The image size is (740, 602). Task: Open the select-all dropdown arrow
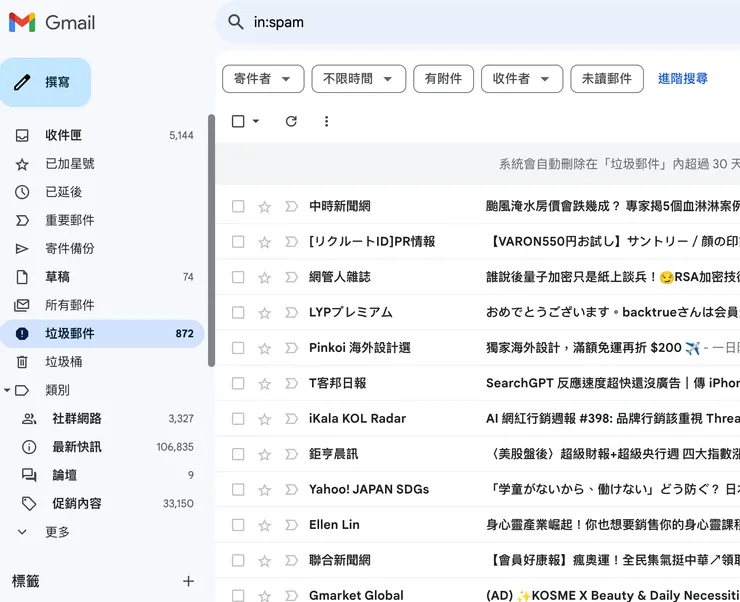pyautogui.click(x=256, y=122)
